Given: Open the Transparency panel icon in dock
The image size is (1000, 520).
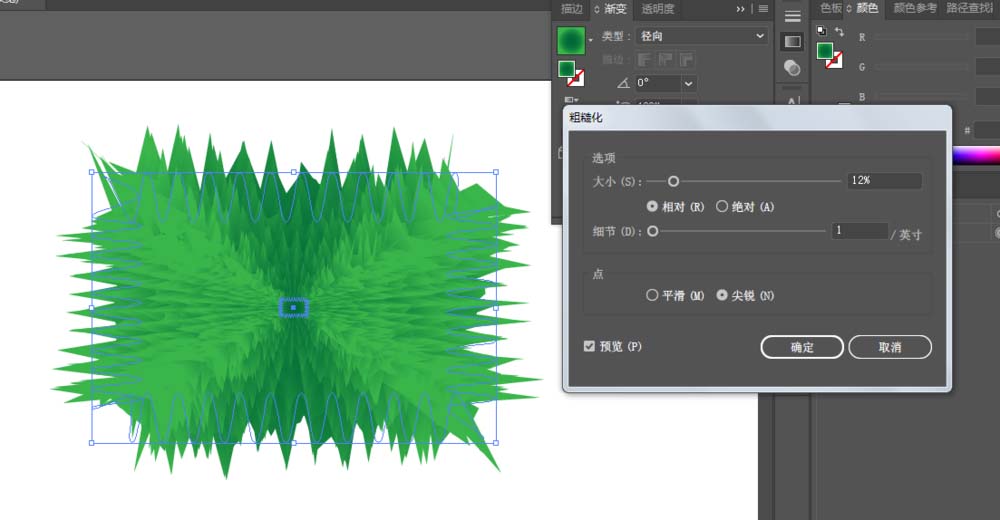Looking at the screenshot, I should coord(792,68).
